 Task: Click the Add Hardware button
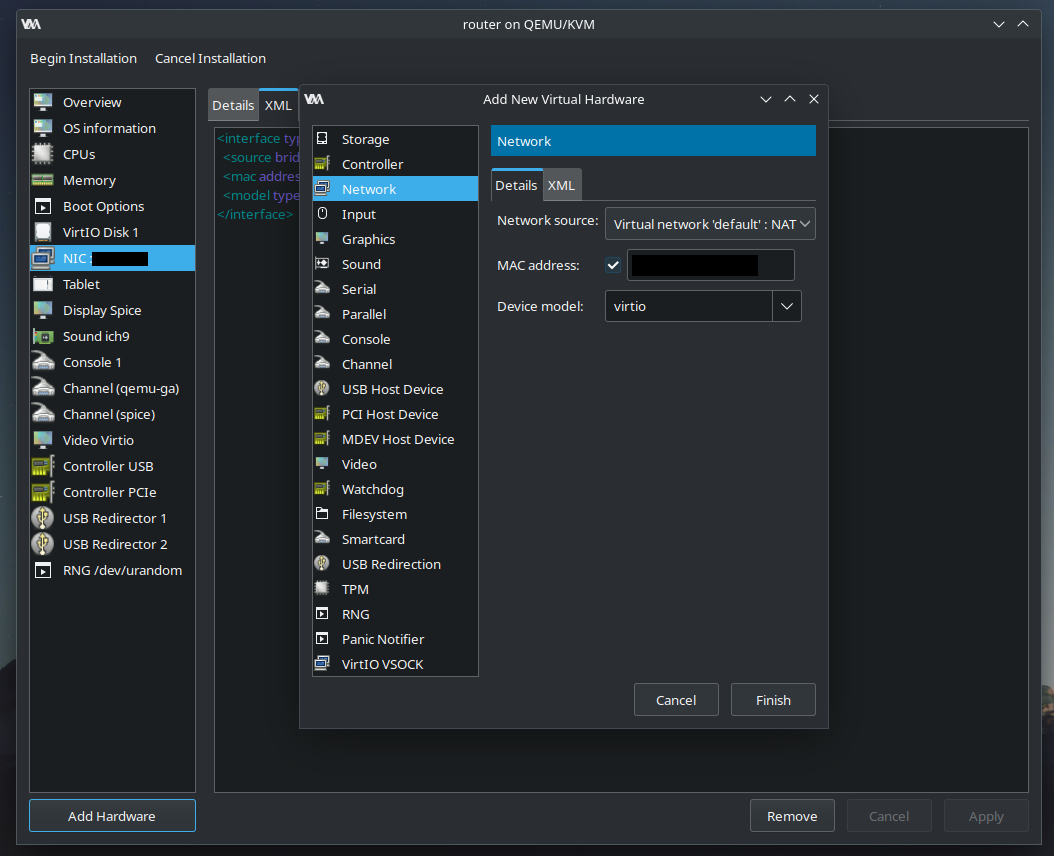pyautogui.click(x=112, y=816)
